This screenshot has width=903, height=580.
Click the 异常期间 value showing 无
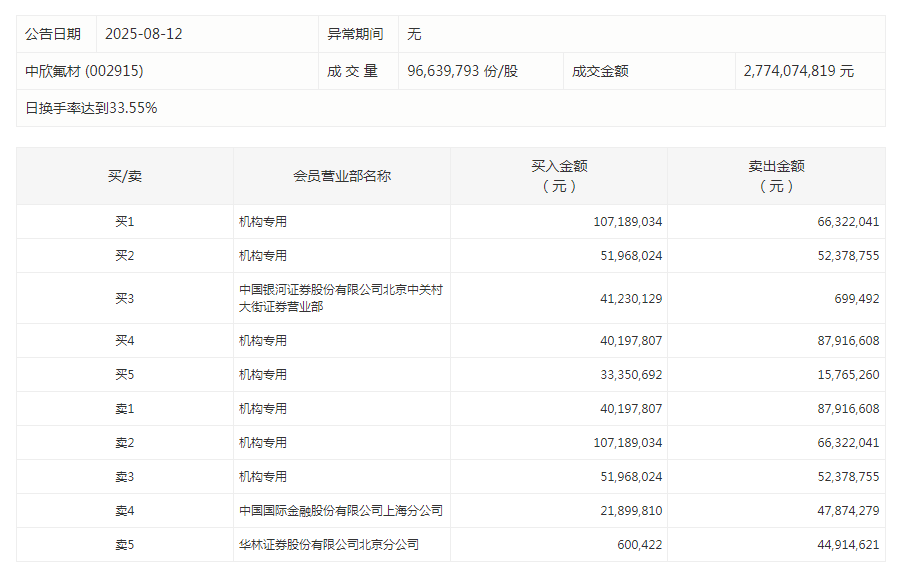pyautogui.click(x=412, y=32)
